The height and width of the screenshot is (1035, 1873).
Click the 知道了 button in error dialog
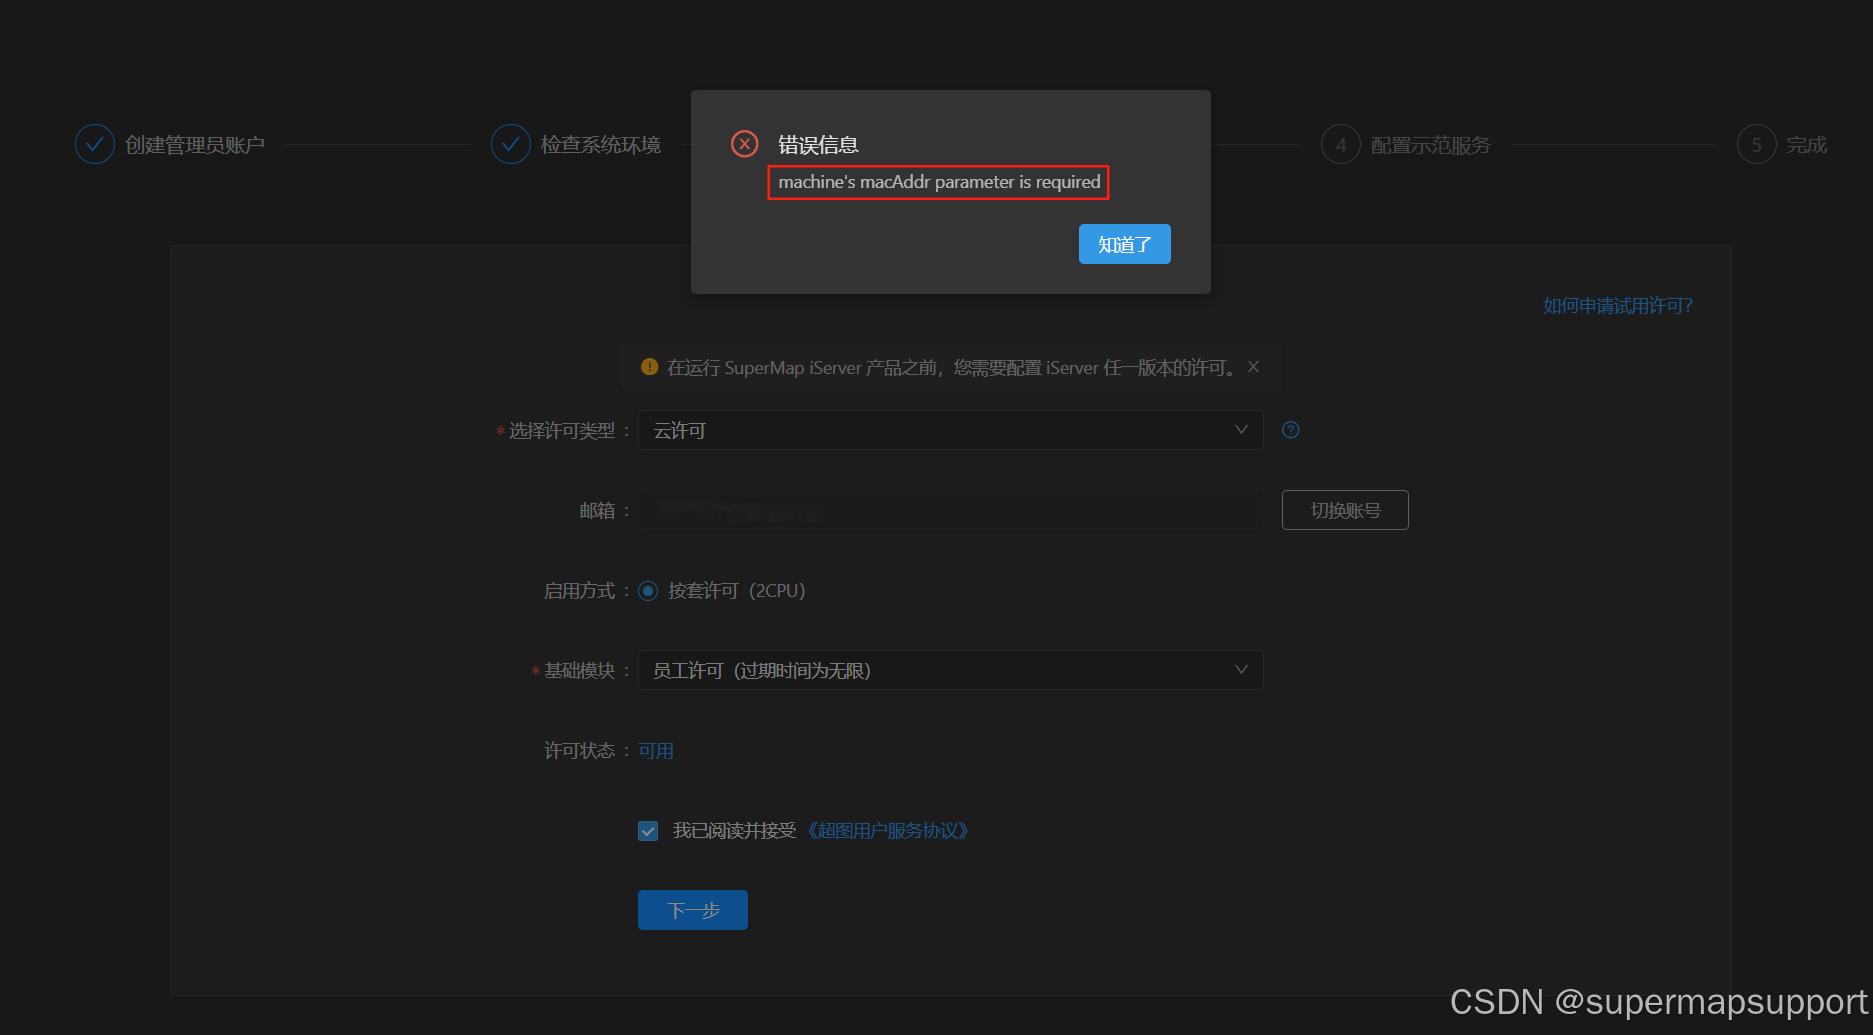click(x=1124, y=244)
